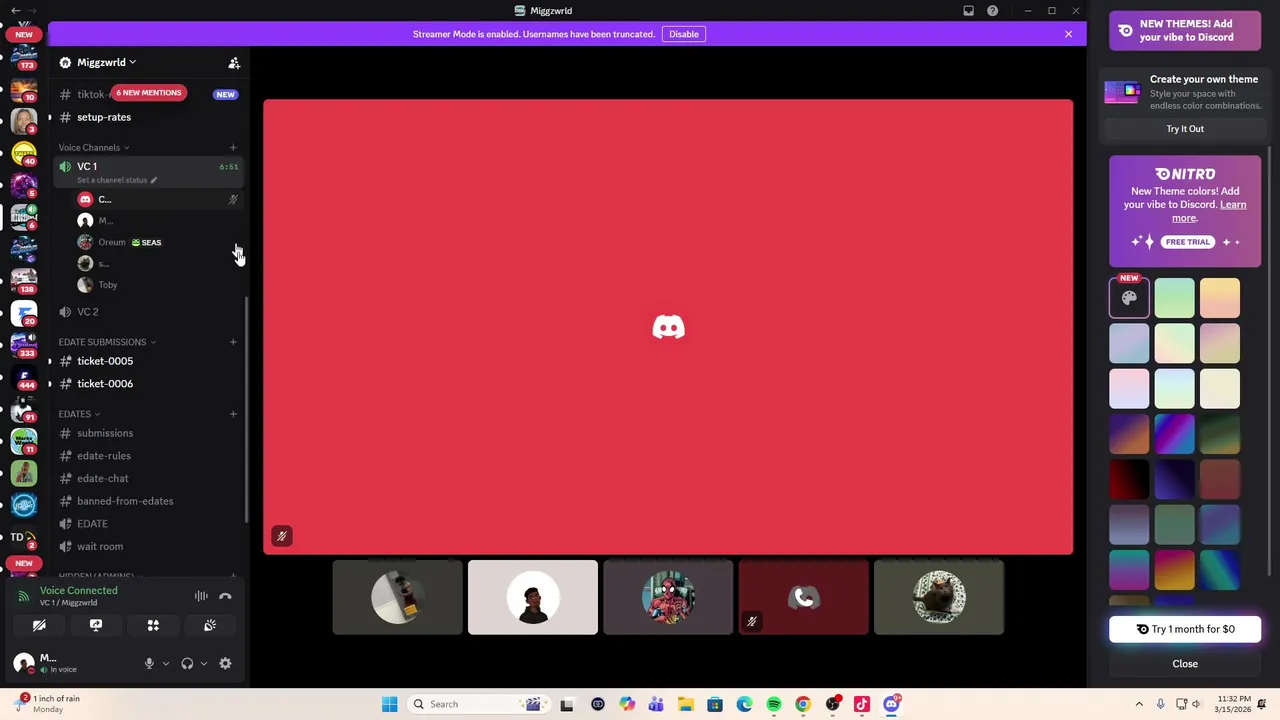Disconnect from voice using the hang-up icon

pos(225,596)
